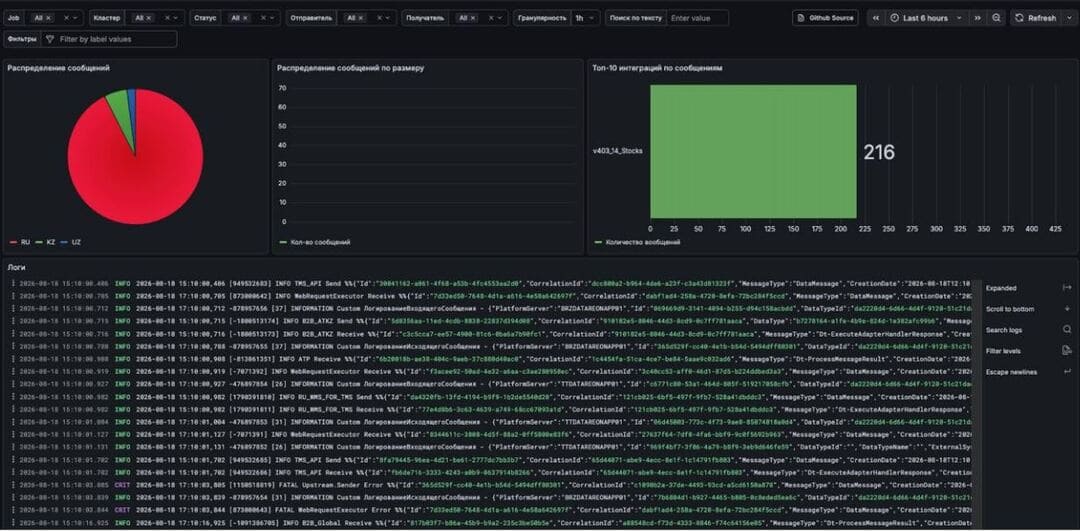The width and height of the screenshot is (1080, 531).
Task: Open menu of Upstream.Sender Error log row
Action: [13, 485]
